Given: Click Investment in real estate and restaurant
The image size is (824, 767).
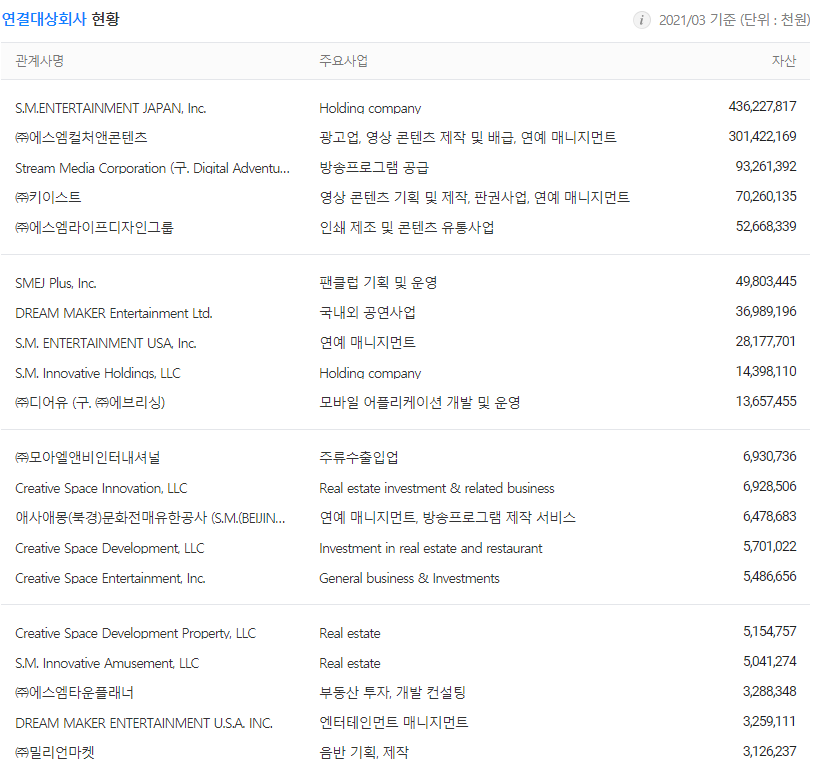Looking at the screenshot, I should (430, 548).
